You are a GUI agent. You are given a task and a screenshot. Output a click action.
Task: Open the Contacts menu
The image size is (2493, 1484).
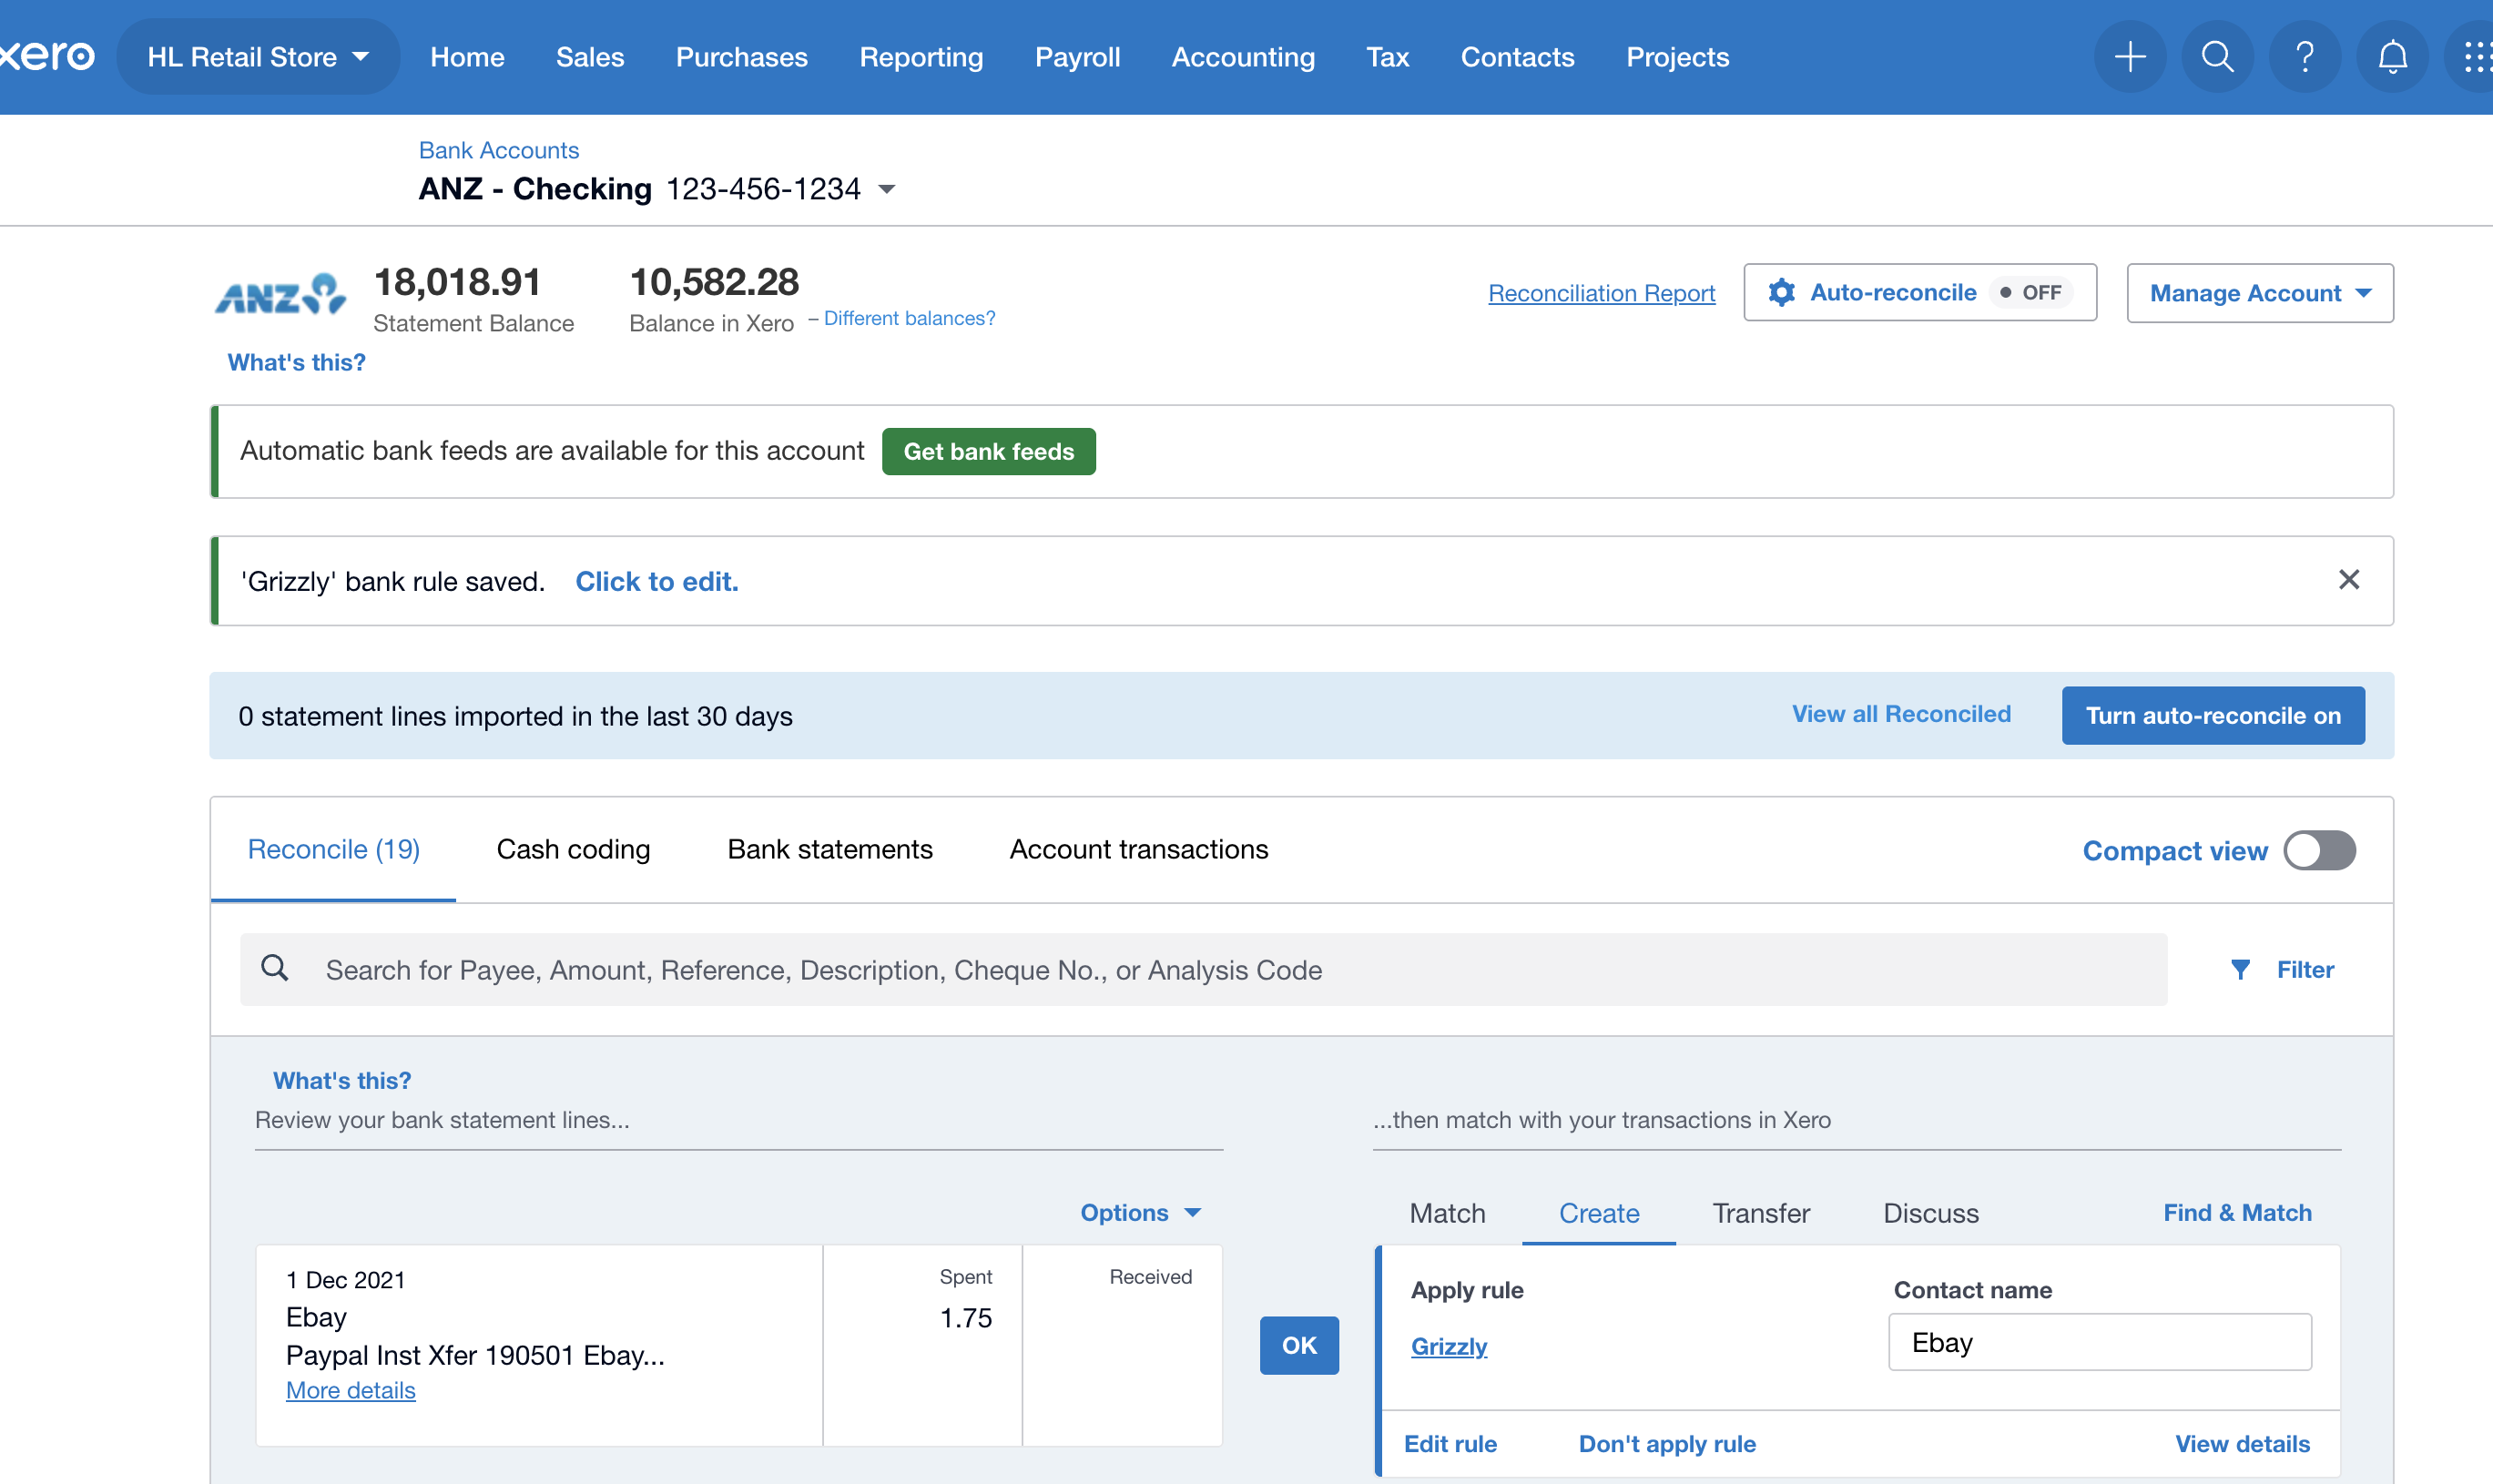[1517, 57]
